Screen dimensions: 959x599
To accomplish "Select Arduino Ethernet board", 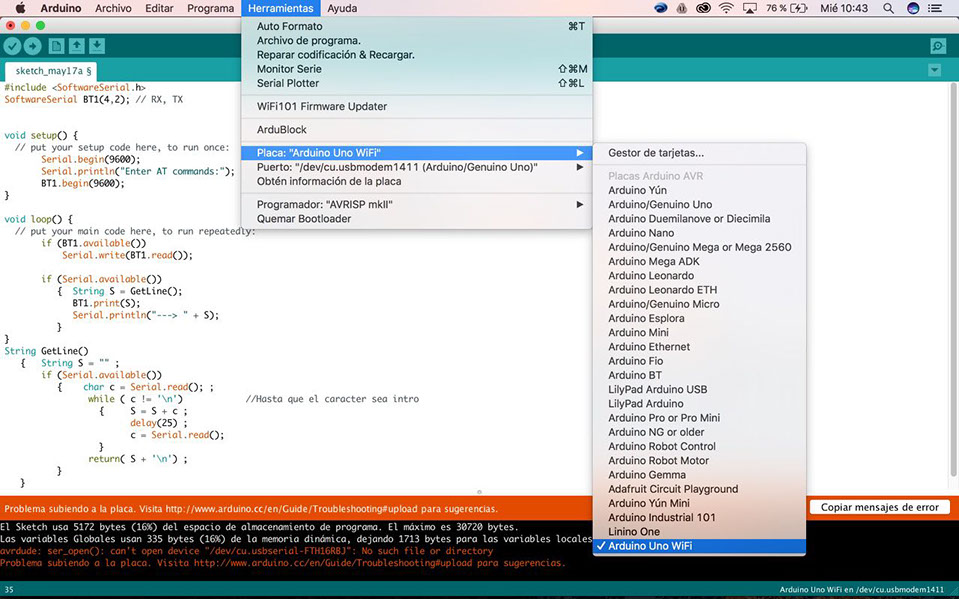I will pyautogui.click(x=699, y=346).
